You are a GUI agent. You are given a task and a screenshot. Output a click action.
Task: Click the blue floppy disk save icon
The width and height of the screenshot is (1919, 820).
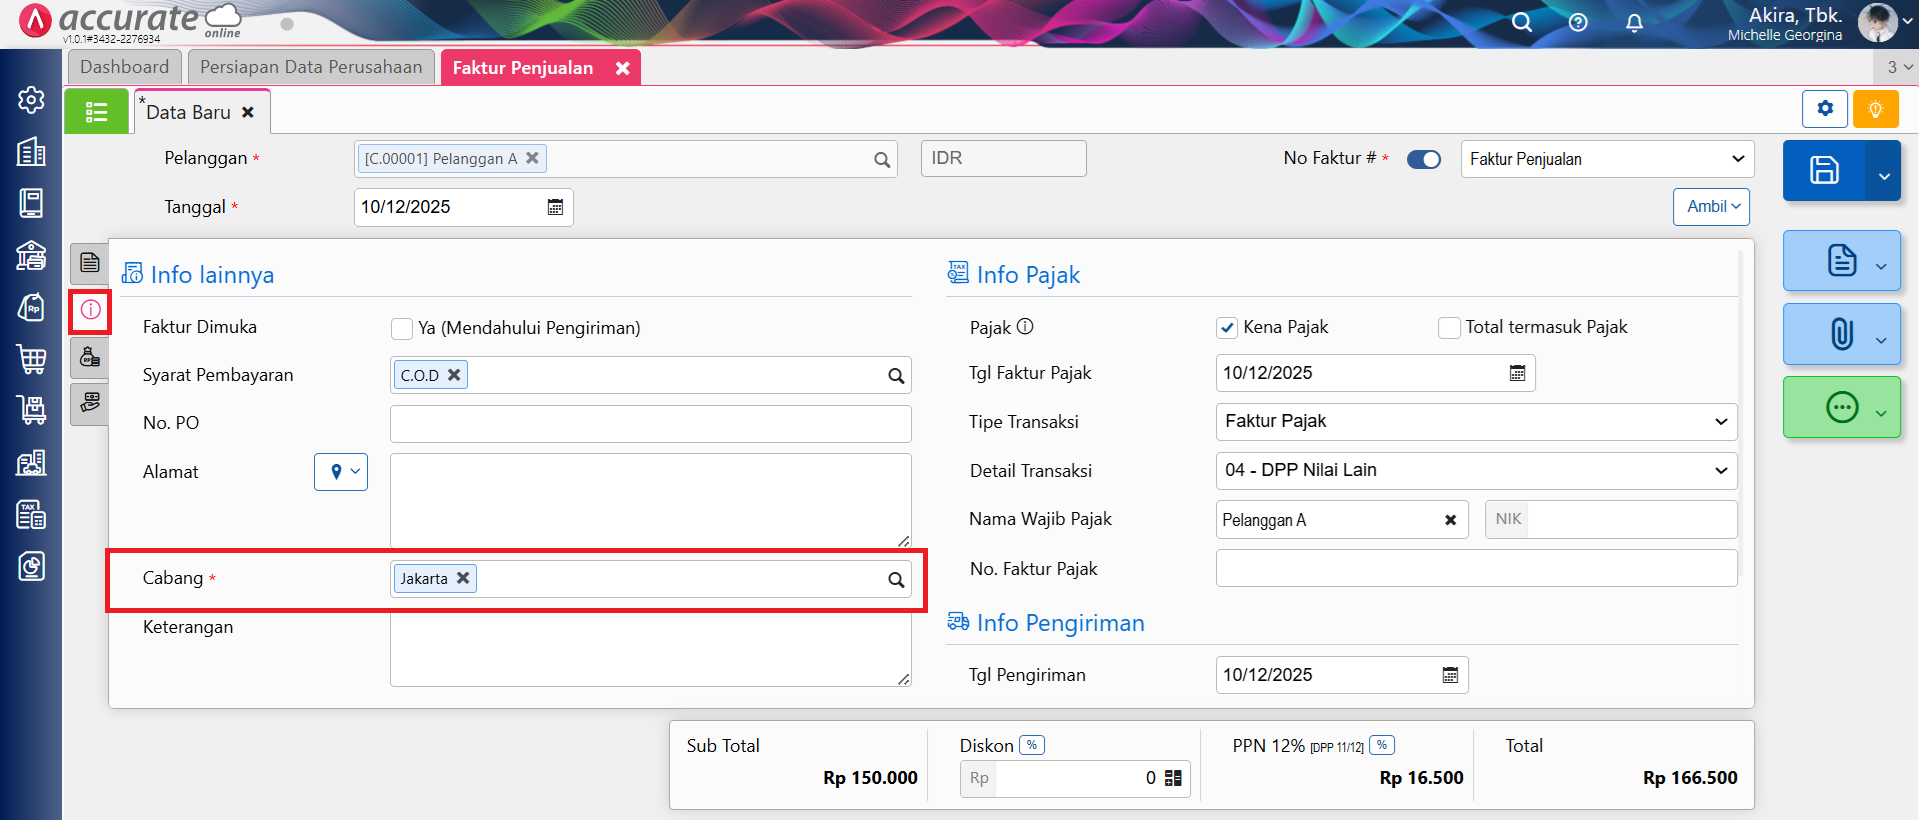[x=1823, y=170]
